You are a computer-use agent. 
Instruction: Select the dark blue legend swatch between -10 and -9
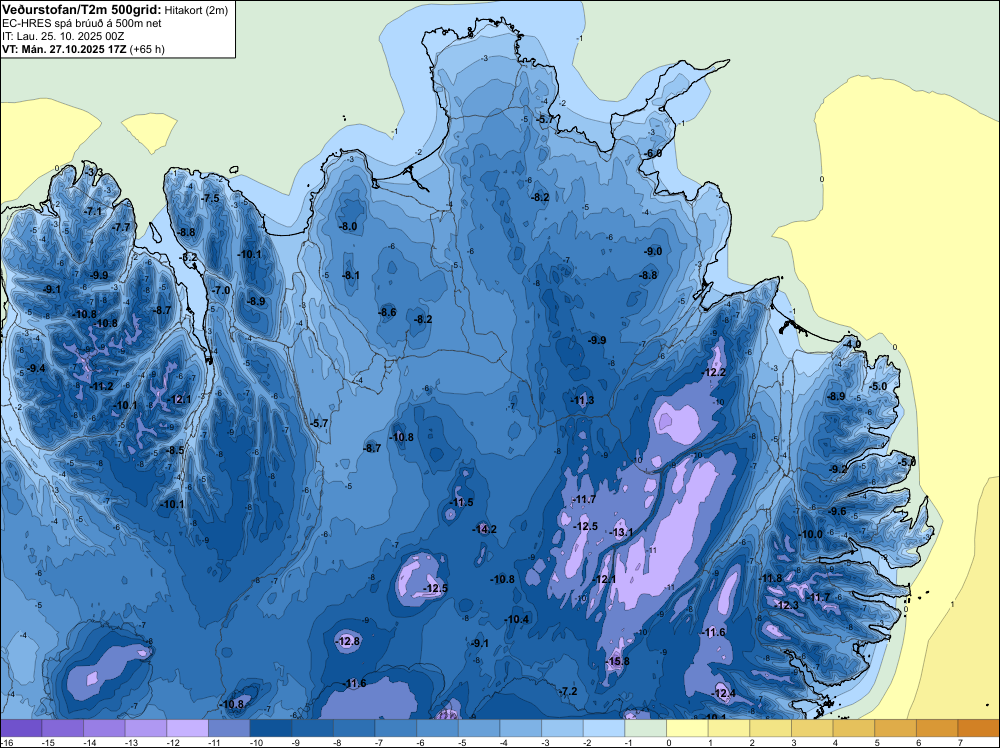[x=271, y=728]
